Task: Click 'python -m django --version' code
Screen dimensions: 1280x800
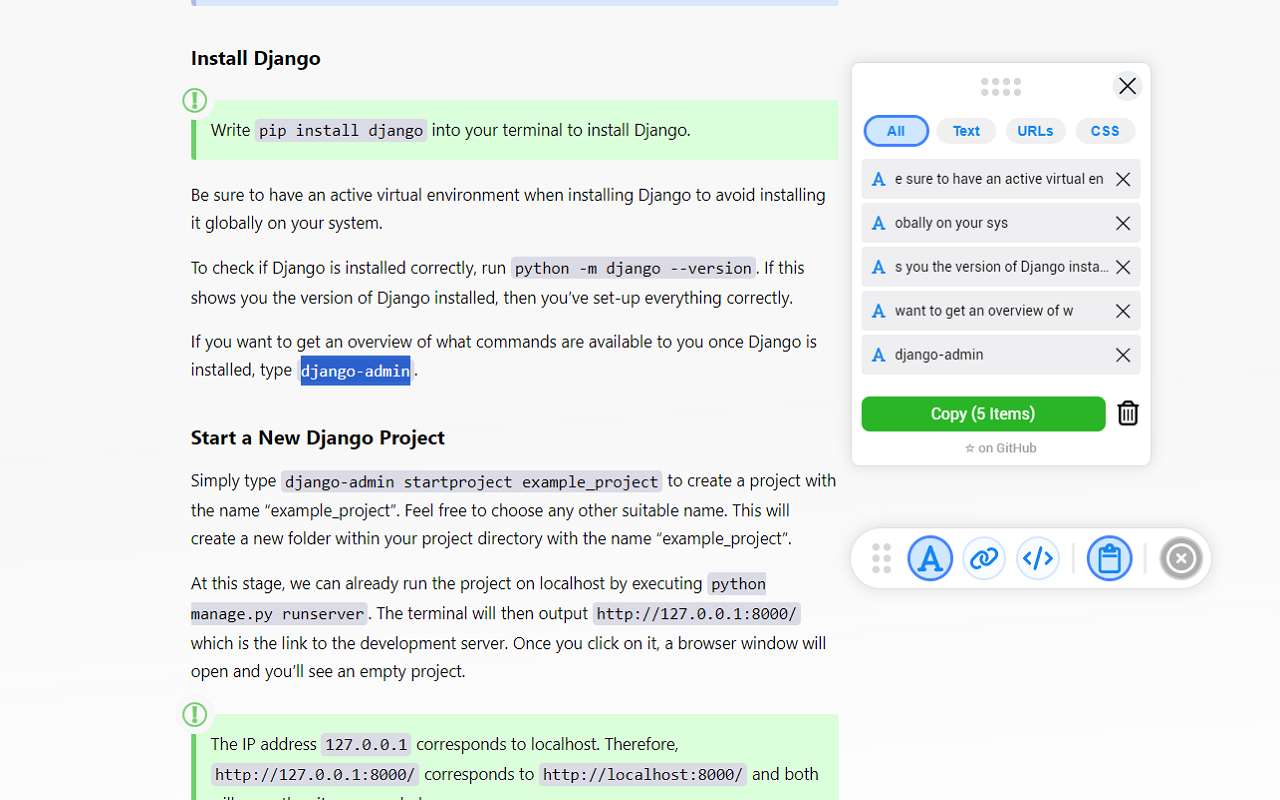Action: 633,268
